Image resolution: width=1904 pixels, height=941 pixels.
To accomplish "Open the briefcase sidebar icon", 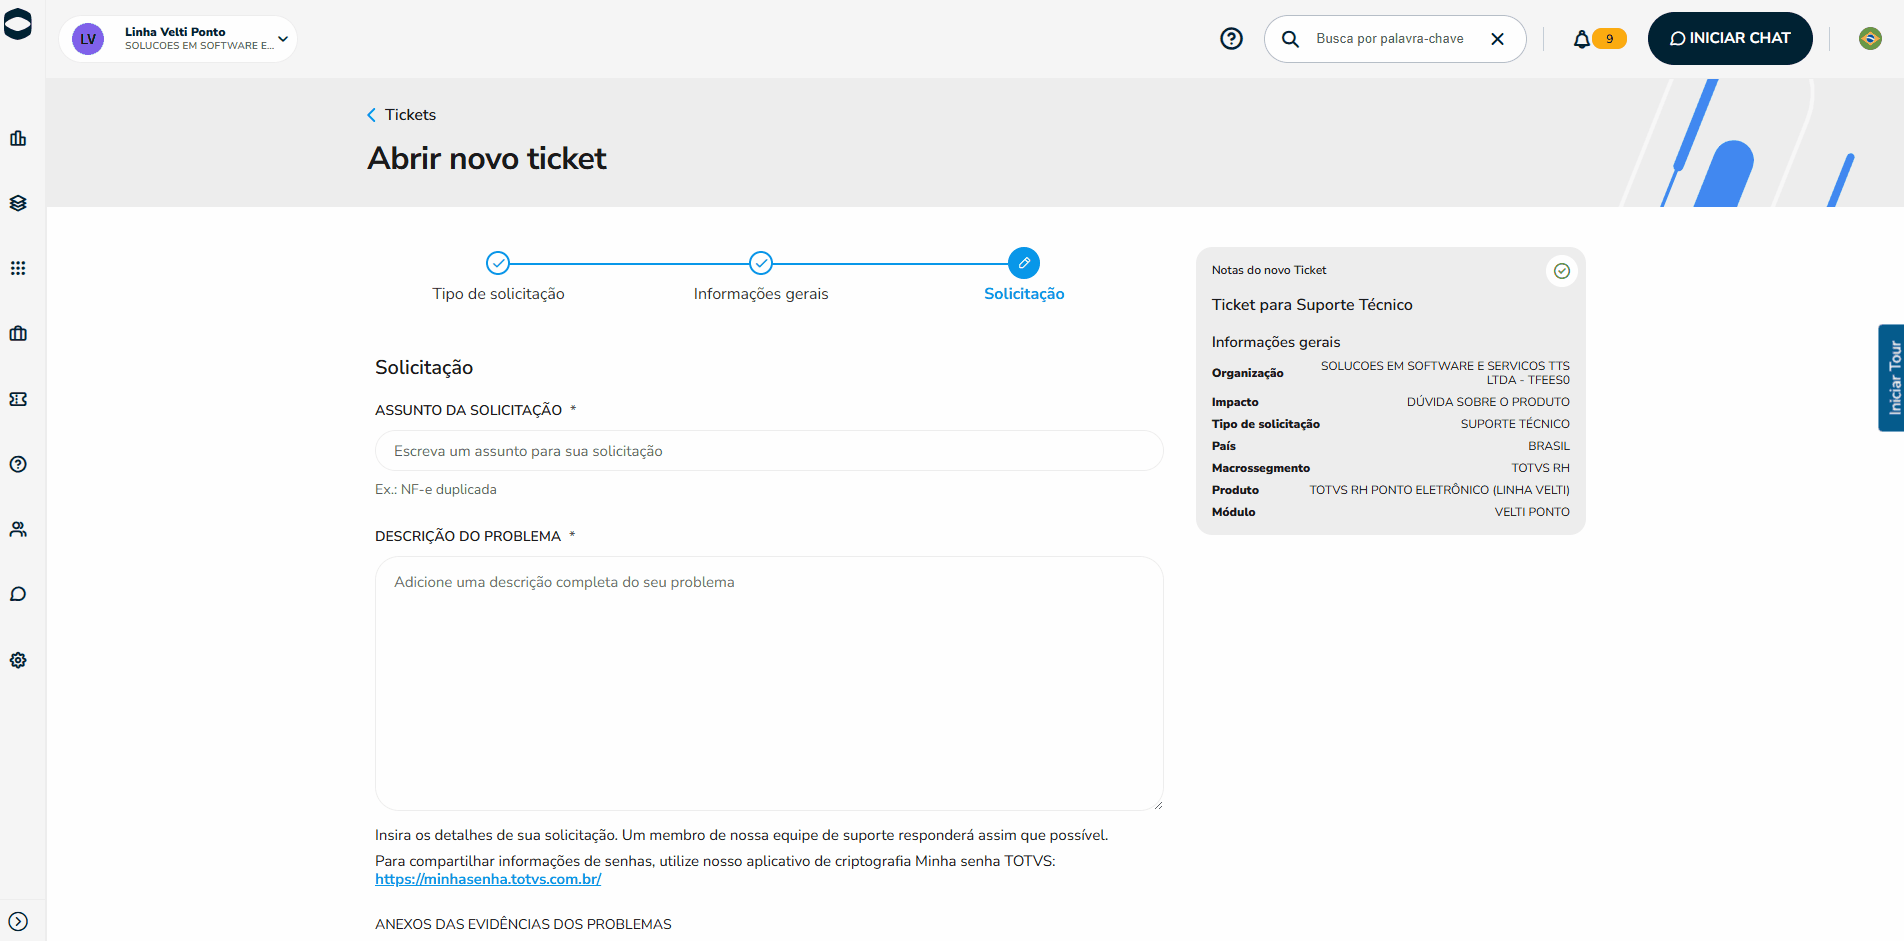I will [18, 333].
